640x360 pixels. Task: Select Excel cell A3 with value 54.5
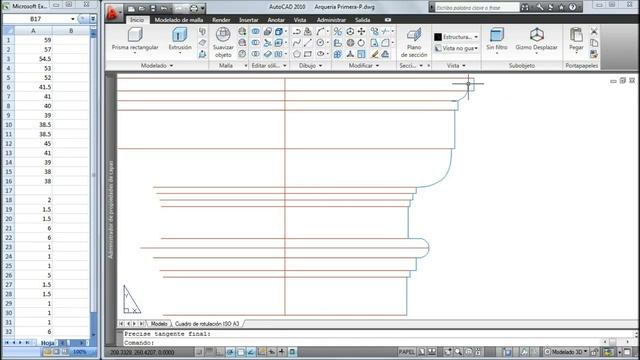(33, 59)
